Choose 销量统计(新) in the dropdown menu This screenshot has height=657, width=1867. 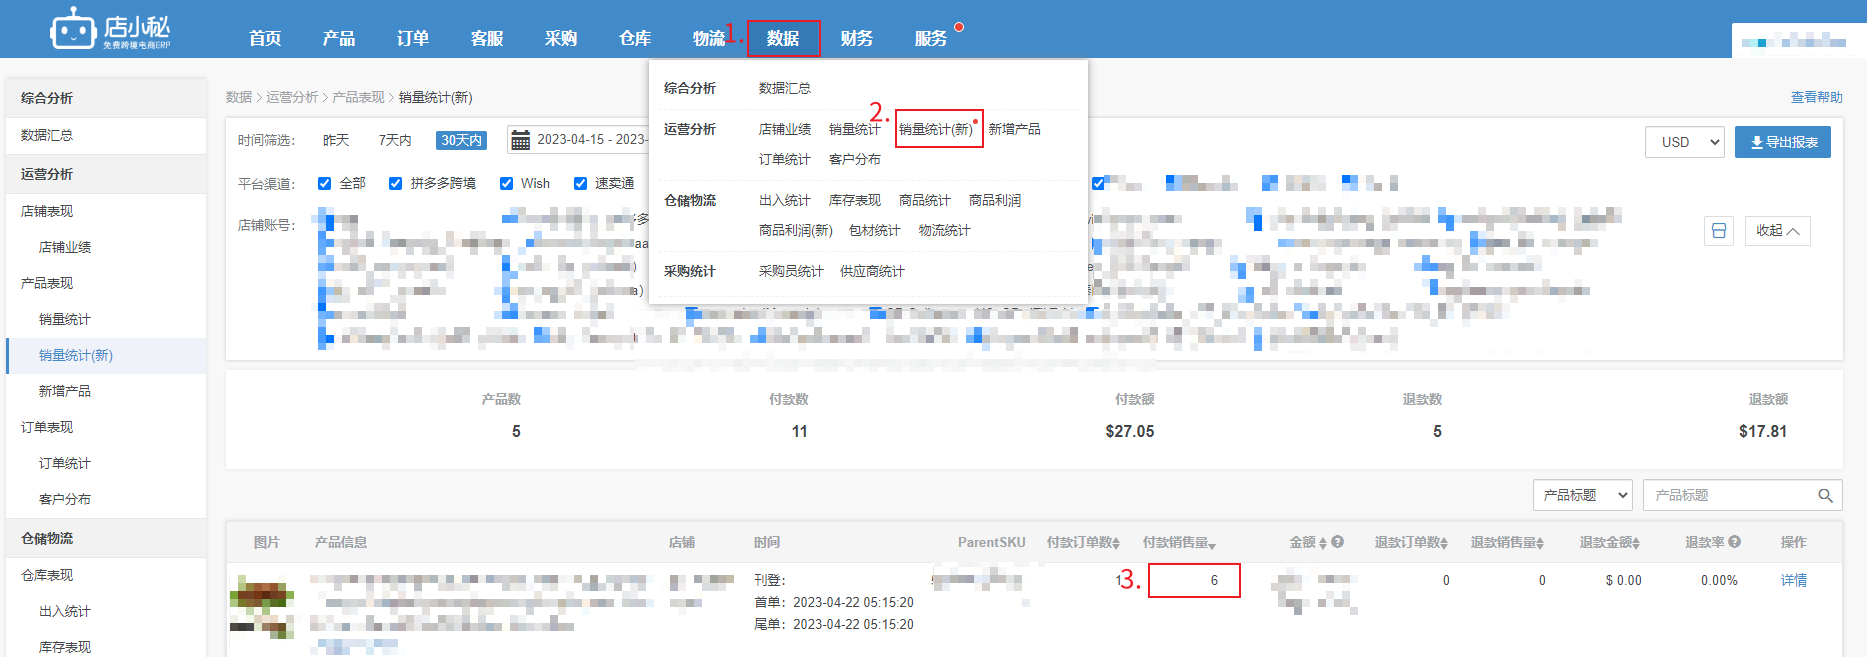tap(936, 129)
